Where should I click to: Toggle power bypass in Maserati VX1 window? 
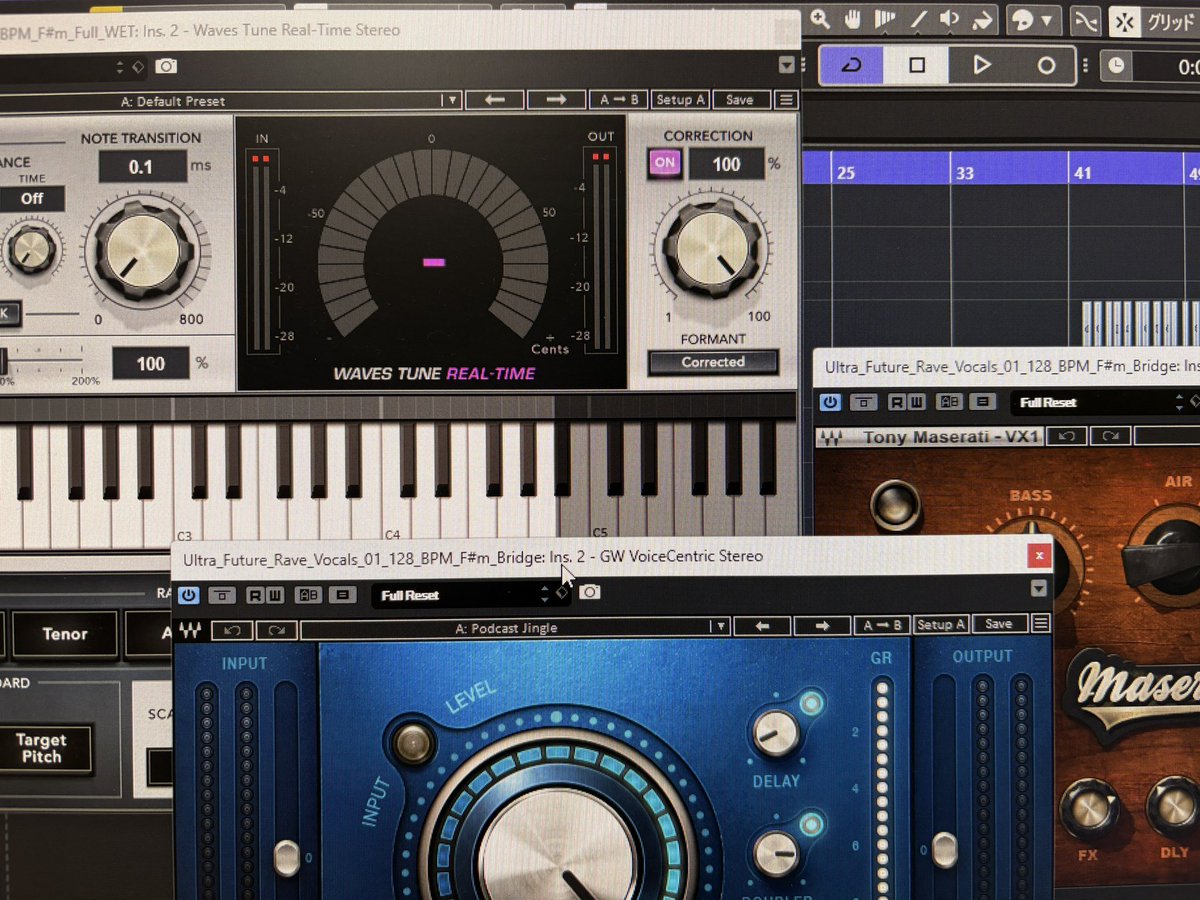830,402
